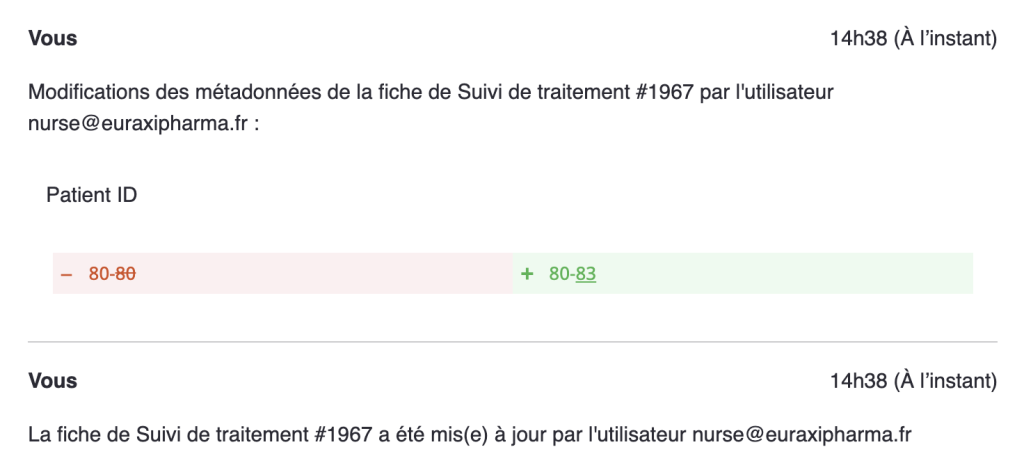
Task: Click the Patient ID field label
Action: 91,196
